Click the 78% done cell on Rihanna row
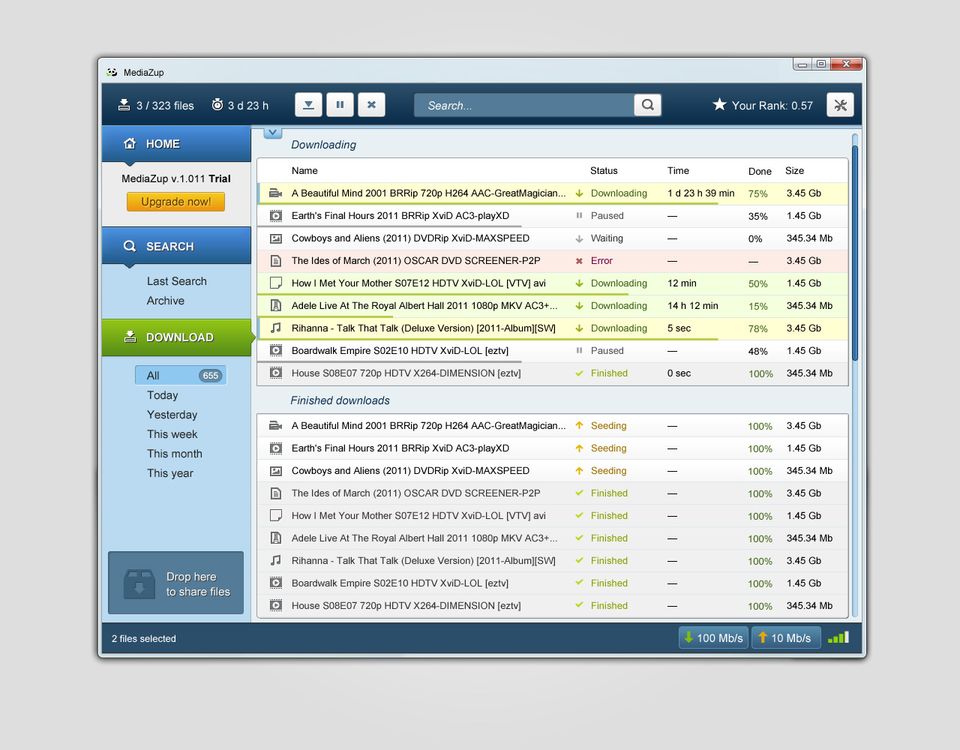 [x=758, y=329]
